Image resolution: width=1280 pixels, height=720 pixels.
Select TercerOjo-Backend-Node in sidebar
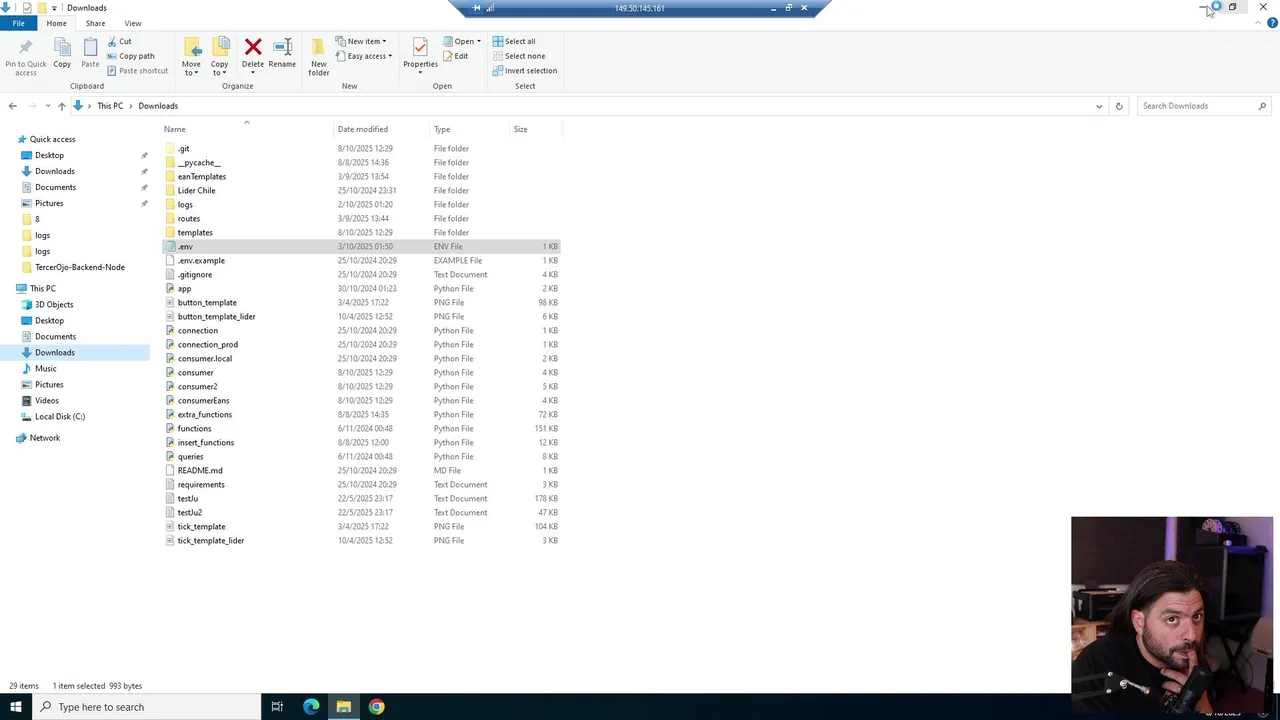tap(80, 267)
